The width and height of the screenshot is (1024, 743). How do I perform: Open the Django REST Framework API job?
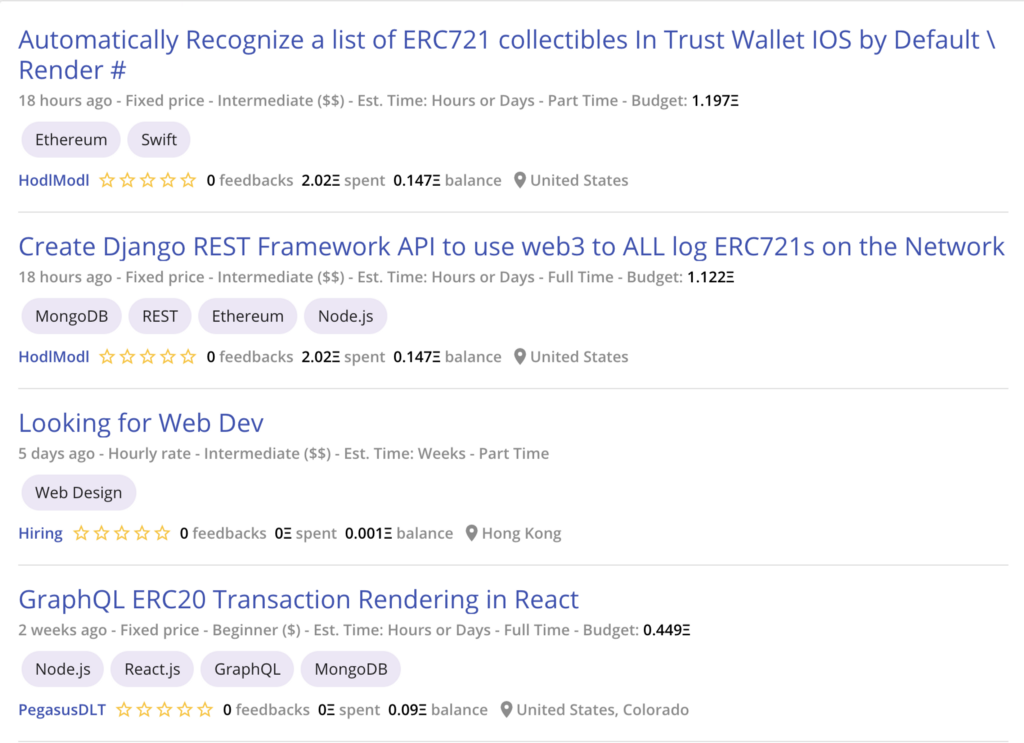[511, 247]
